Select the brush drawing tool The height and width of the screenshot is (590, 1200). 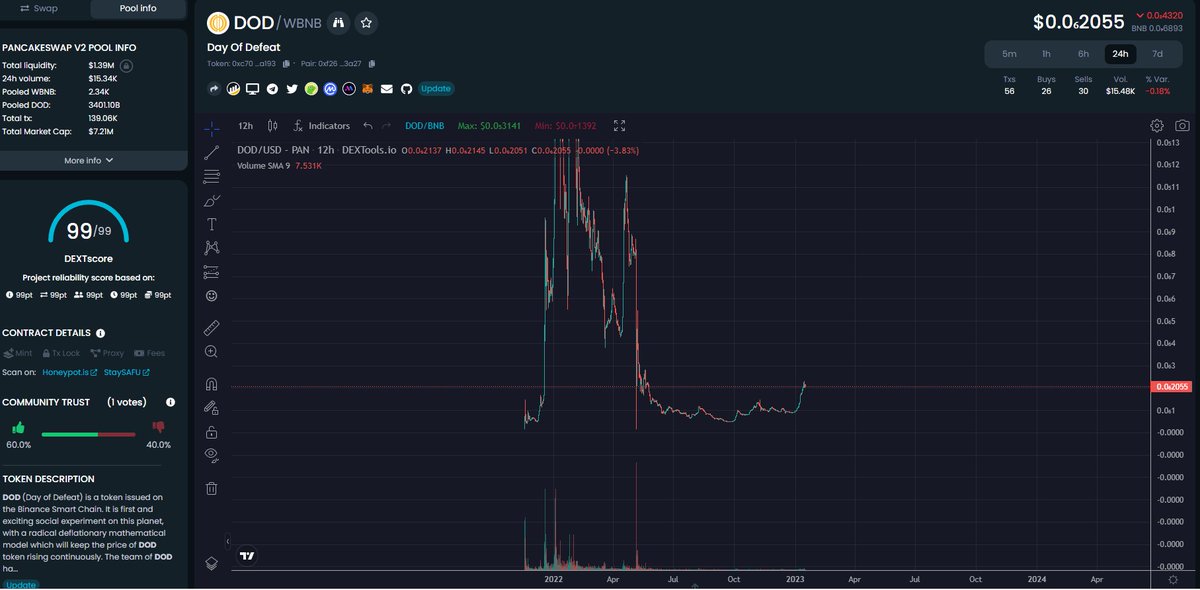pos(211,200)
